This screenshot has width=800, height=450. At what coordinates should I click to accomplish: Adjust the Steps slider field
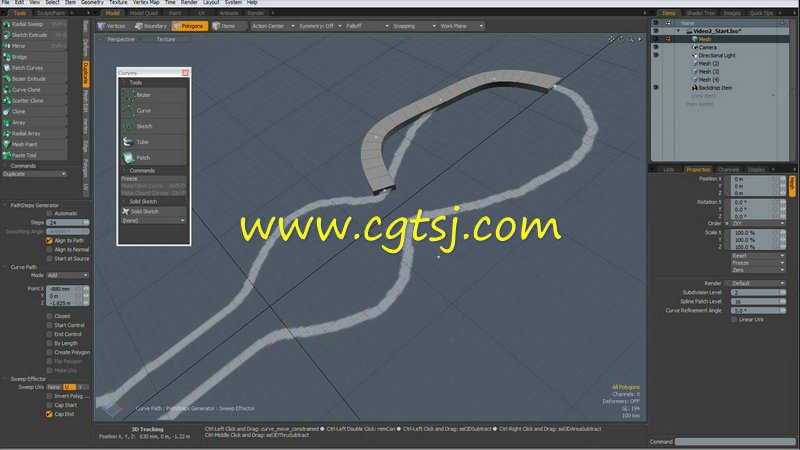click(x=67, y=222)
